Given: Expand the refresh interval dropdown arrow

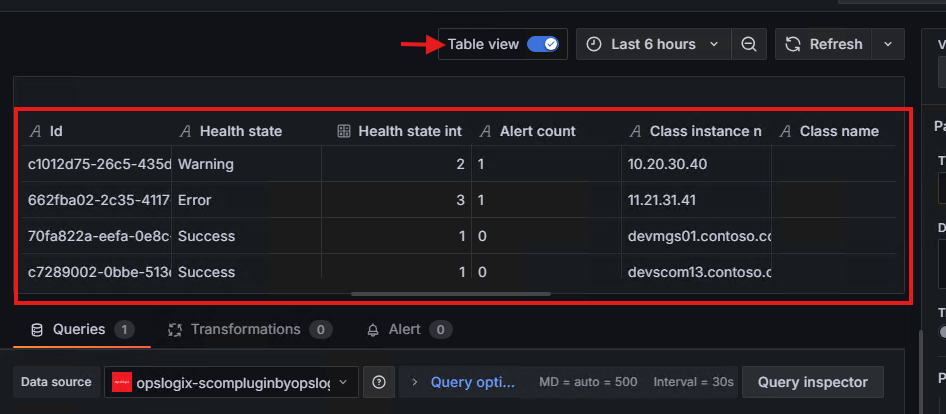Looking at the screenshot, I should click(888, 44).
